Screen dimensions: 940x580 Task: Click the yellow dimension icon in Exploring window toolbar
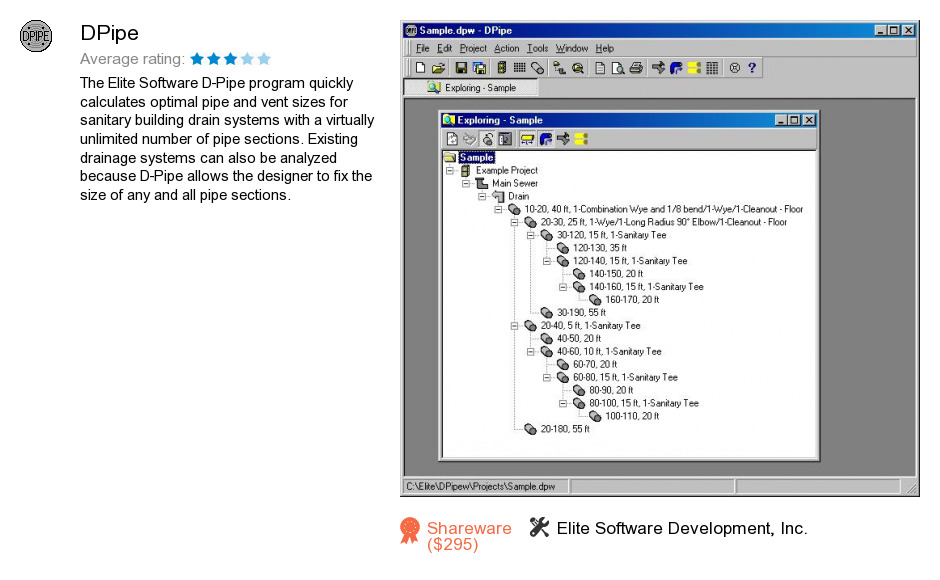pos(527,139)
